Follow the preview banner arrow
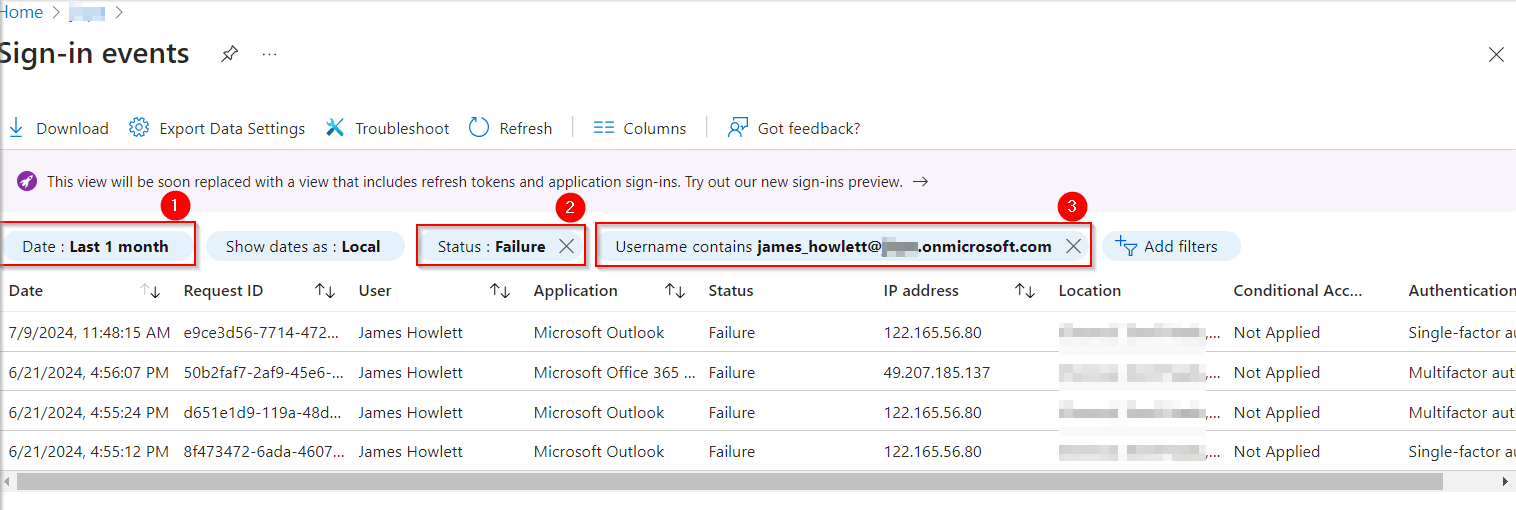 tap(921, 182)
